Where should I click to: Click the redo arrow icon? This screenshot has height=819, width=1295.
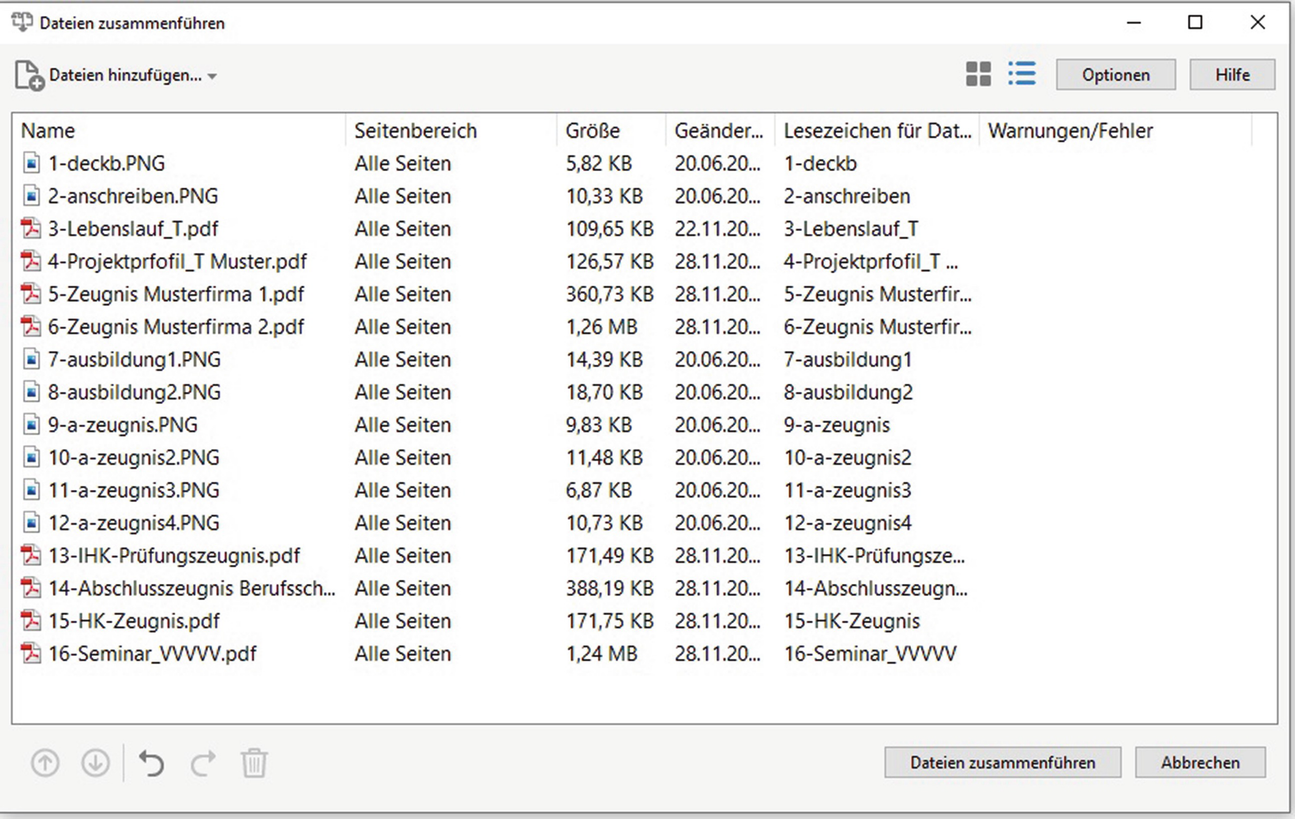(203, 764)
